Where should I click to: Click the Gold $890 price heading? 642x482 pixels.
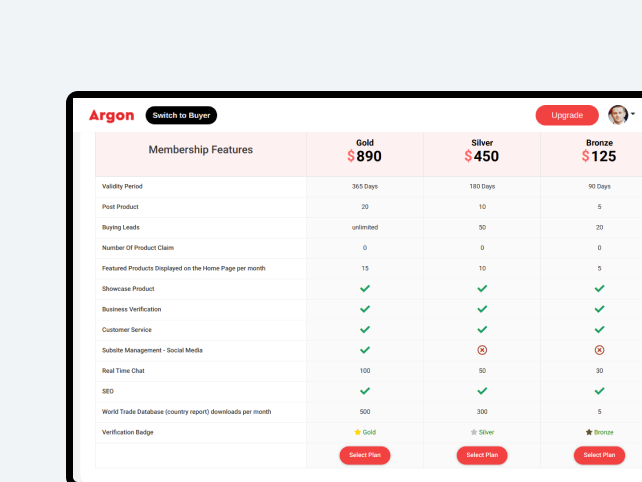click(x=365, y=156)
